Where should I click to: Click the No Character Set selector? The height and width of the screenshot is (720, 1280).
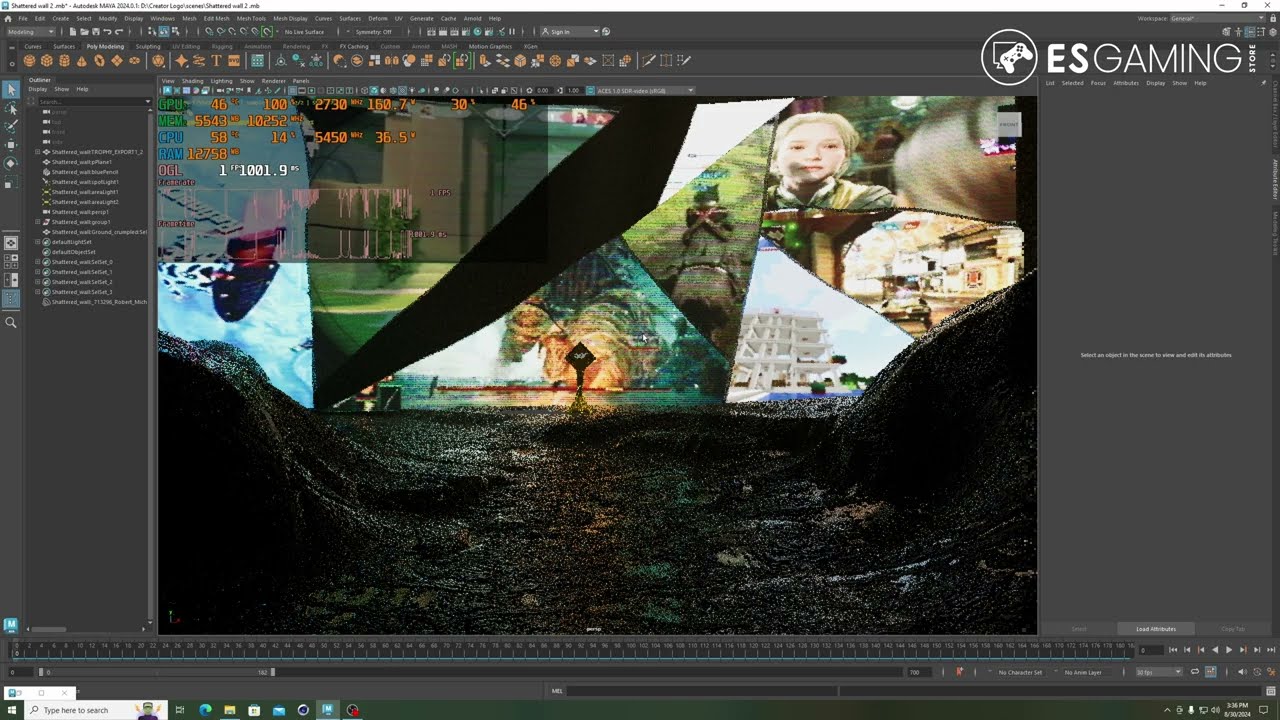point(1020,672)
